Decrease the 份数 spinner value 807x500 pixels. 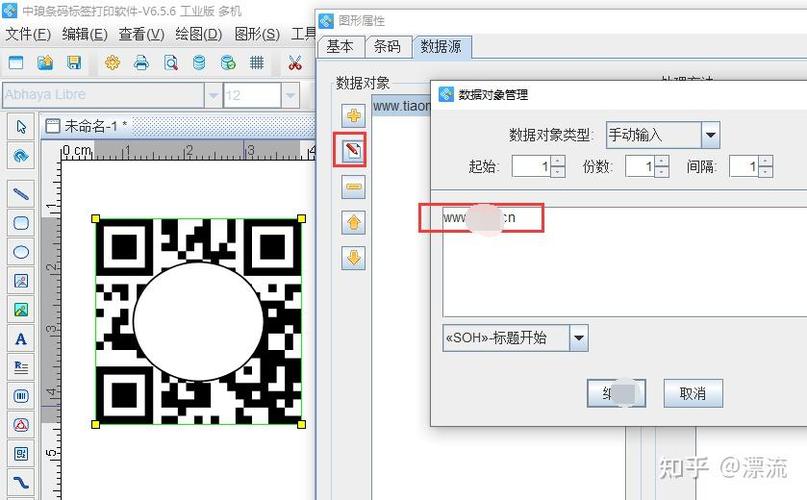coord(662,172)
